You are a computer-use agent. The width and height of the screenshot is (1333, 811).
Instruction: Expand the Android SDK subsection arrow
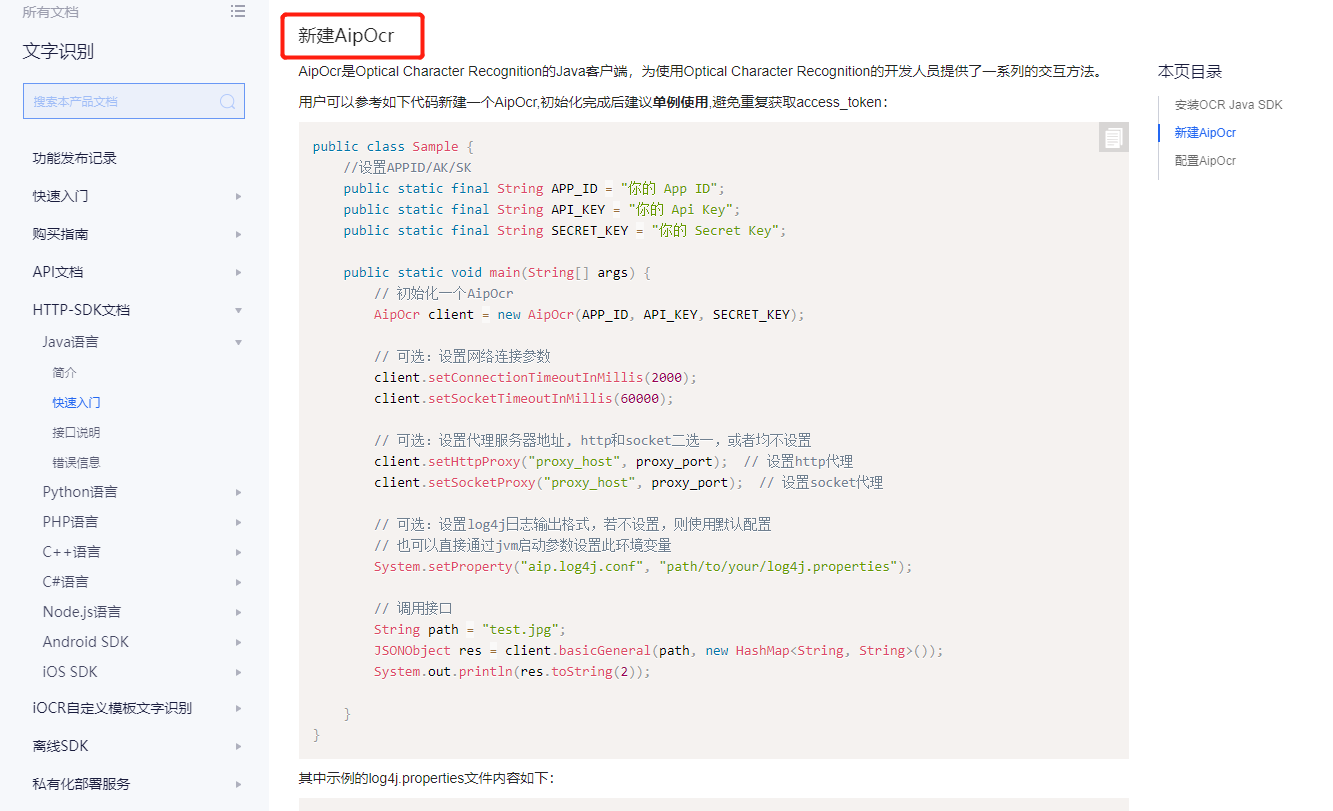click(x=238, y=642)
